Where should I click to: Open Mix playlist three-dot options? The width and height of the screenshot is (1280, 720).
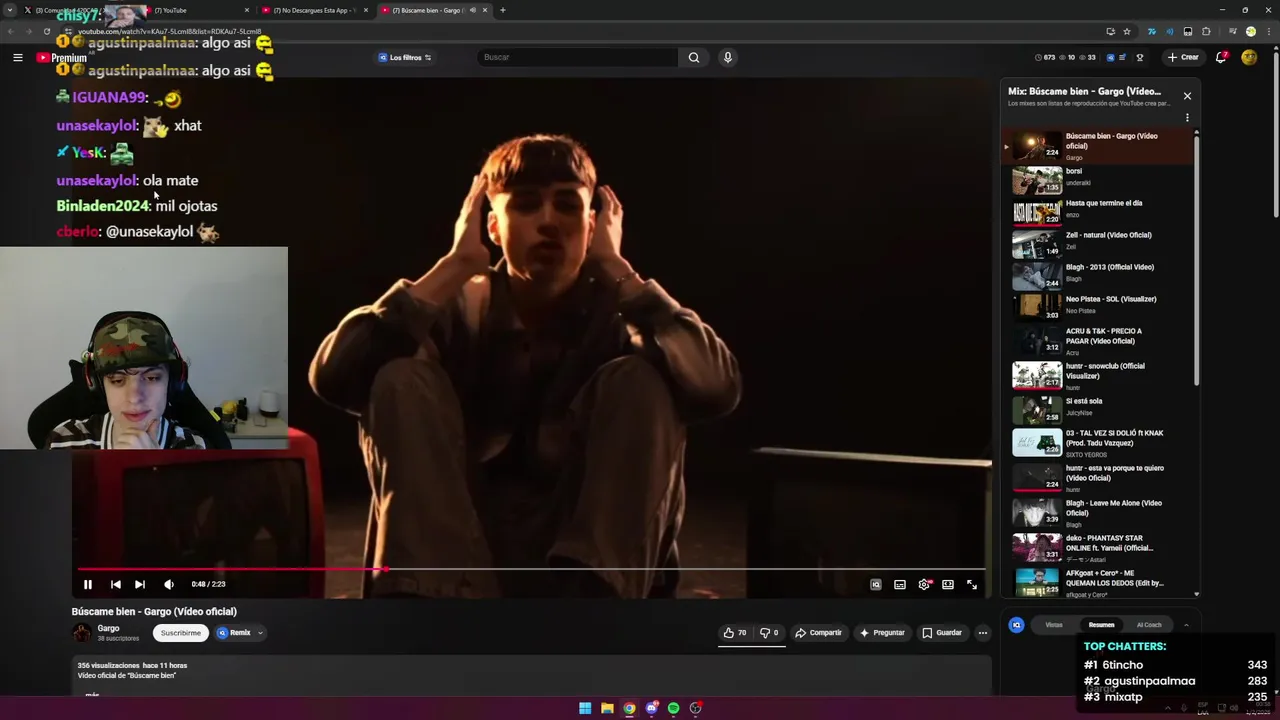click(1187, 118)
